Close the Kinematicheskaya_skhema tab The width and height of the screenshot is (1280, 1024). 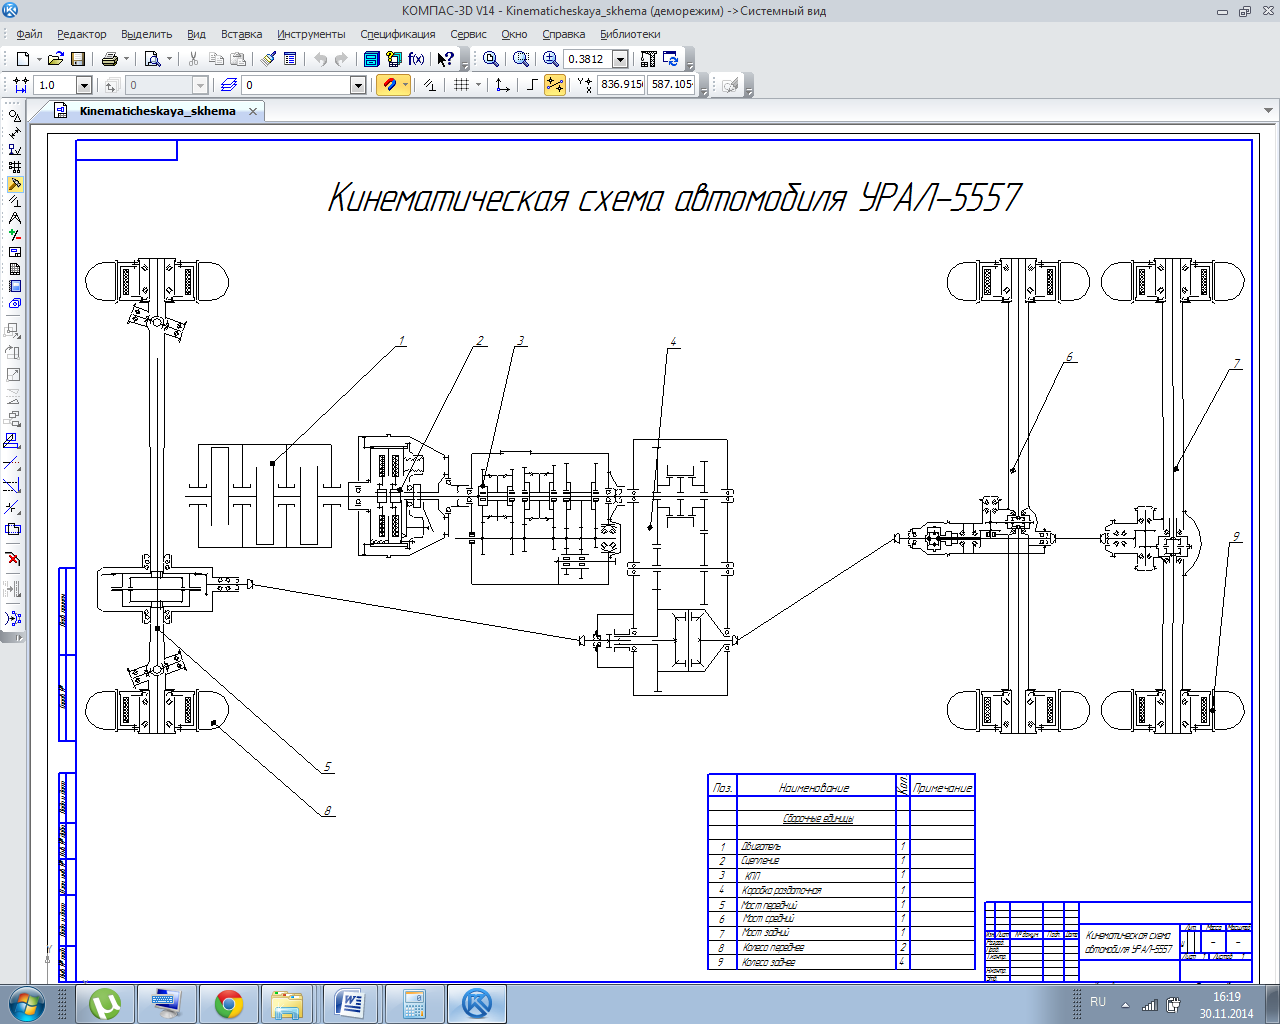coord(253,111)
